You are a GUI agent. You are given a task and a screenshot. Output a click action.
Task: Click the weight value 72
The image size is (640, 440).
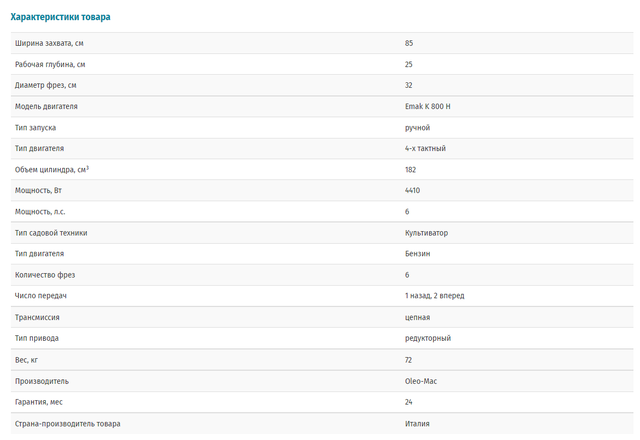point(409,359)
